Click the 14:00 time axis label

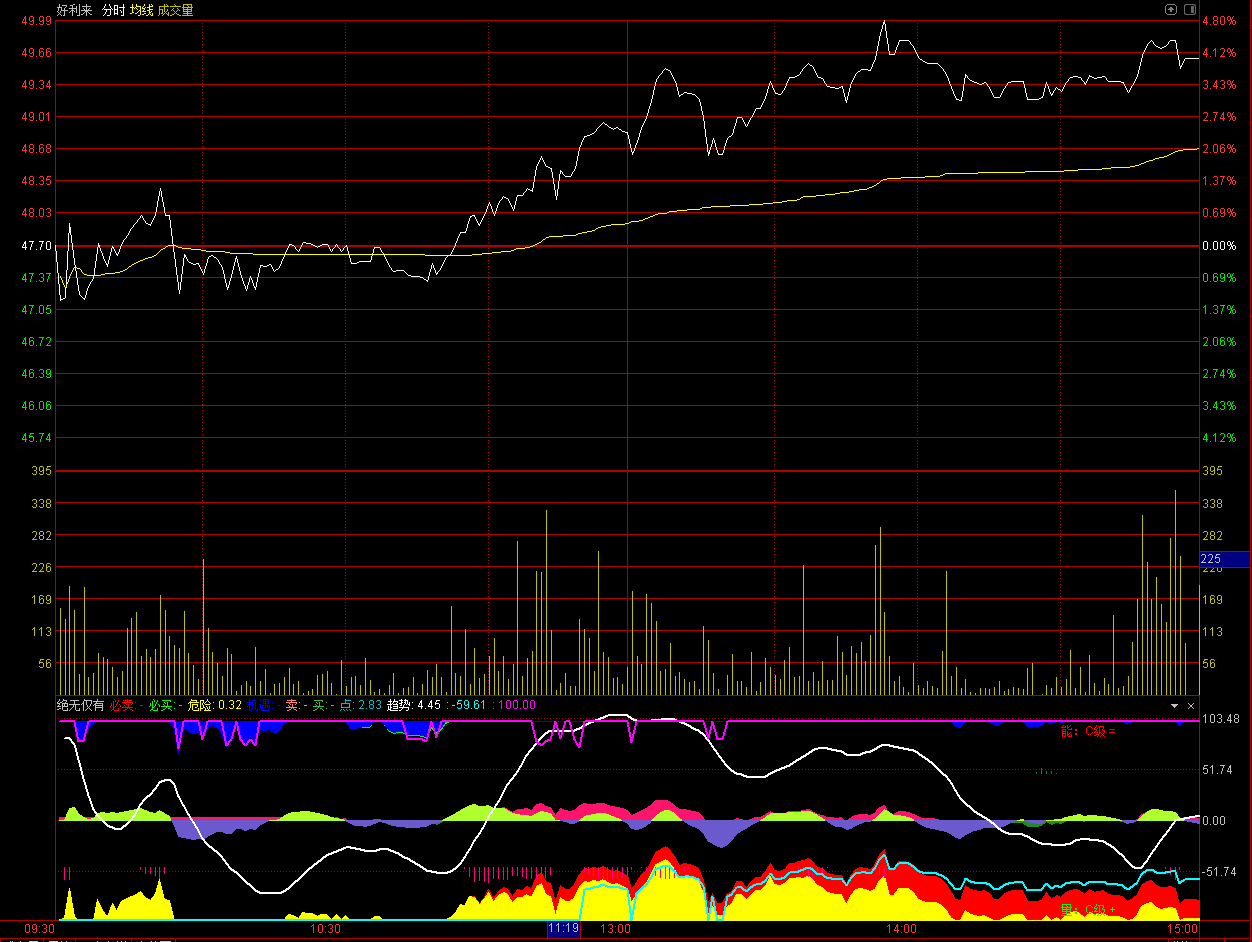[901, 929]
